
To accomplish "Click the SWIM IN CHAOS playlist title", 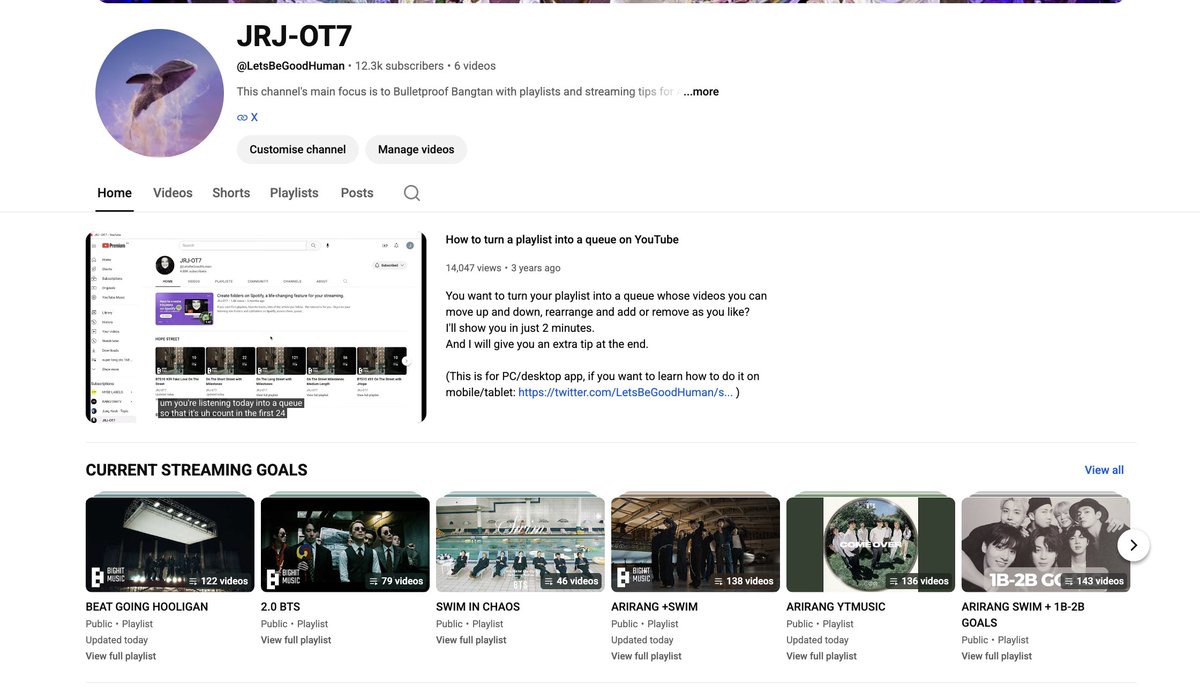I will 478,607.
